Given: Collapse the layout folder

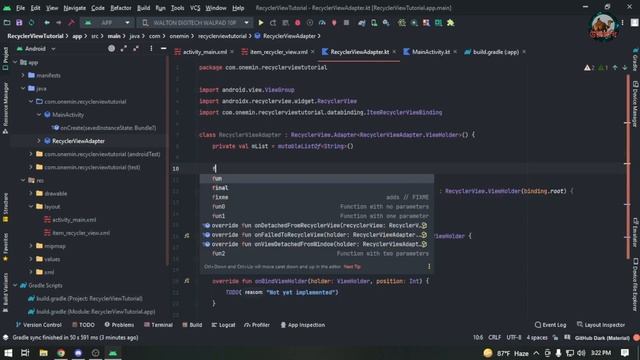Looking at the screenshot, I should (x=31, y=207).
